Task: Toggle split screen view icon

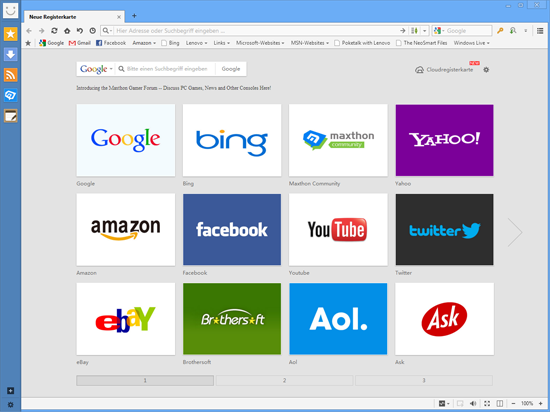Action: coord(500,404)
